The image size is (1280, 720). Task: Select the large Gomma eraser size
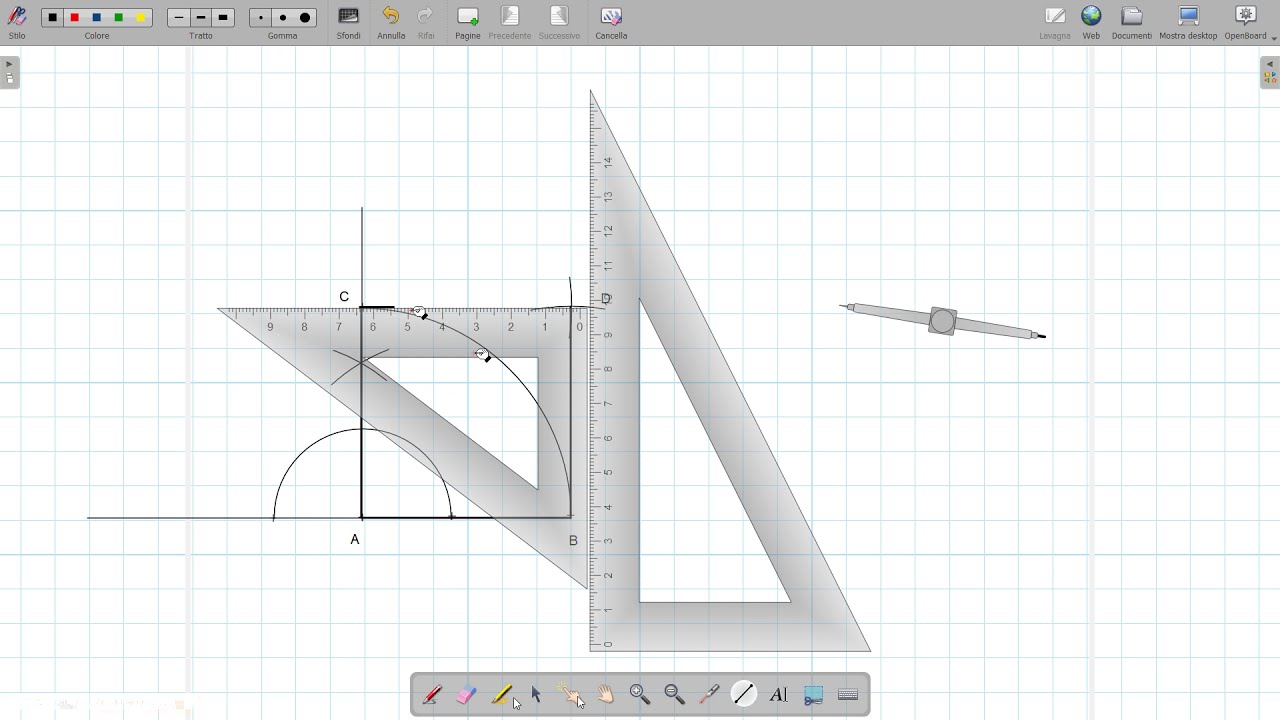(x=305, y=18)
